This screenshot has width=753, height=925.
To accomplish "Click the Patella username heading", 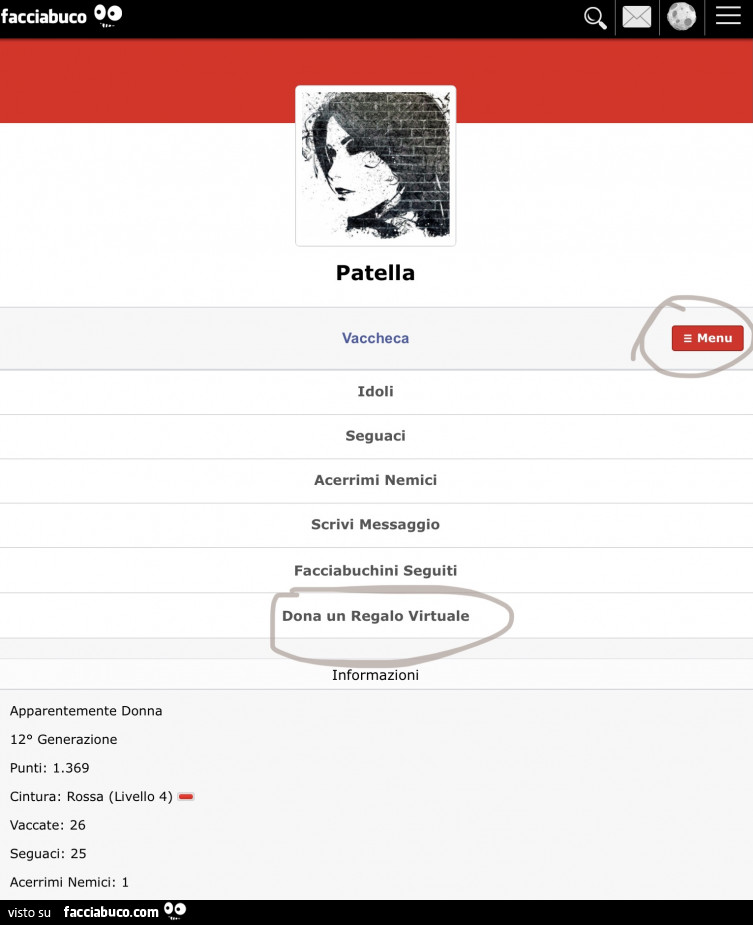I will [x=375, y=273].
